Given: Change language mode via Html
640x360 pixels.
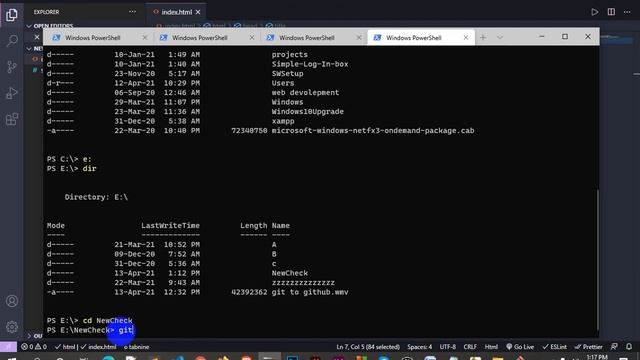Looking at the screenshot, I should tap(491, 347).
